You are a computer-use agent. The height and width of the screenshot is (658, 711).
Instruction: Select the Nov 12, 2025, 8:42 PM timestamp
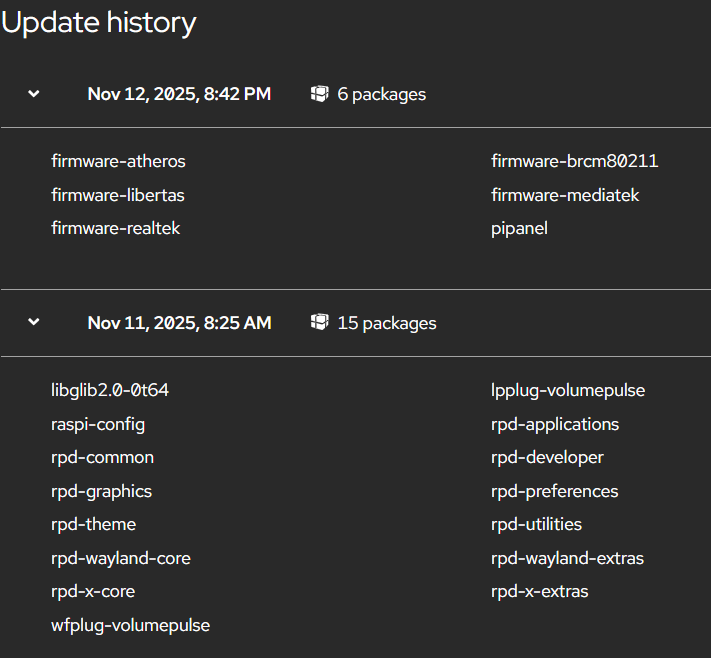pyautogui.click(x=179, y=94)
